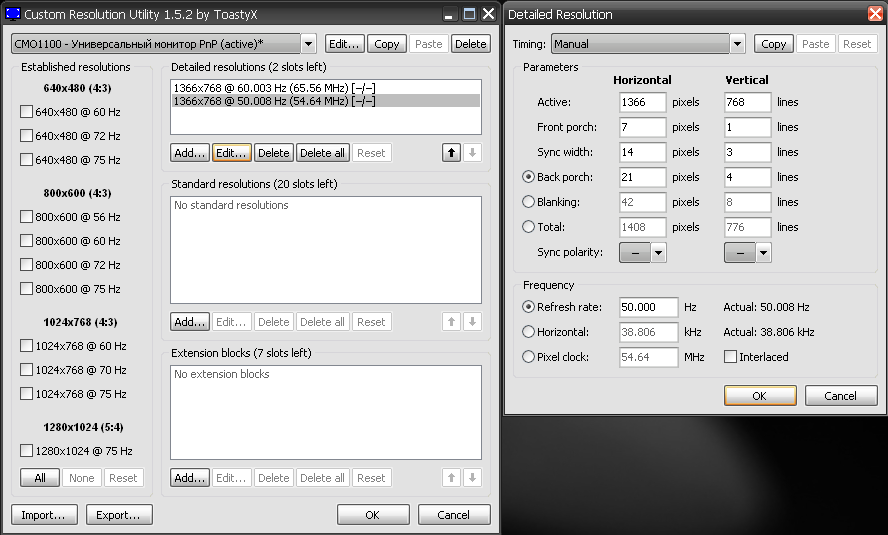Open the Timing dropdown set to Manual
The width and height of the screenshot is (888, 535).
pyautogui.click(x=738, y=44)
